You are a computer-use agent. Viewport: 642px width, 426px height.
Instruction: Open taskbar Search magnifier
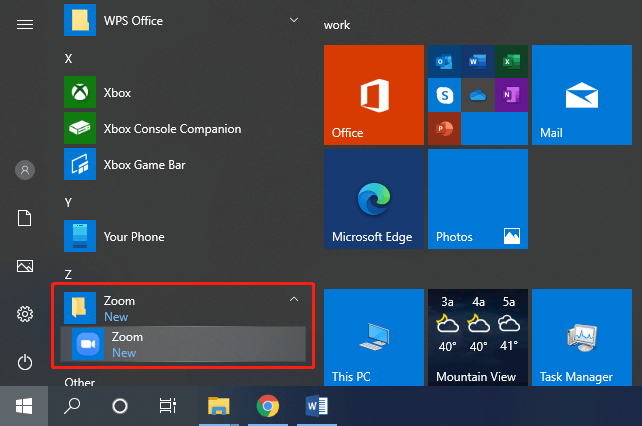72,406
